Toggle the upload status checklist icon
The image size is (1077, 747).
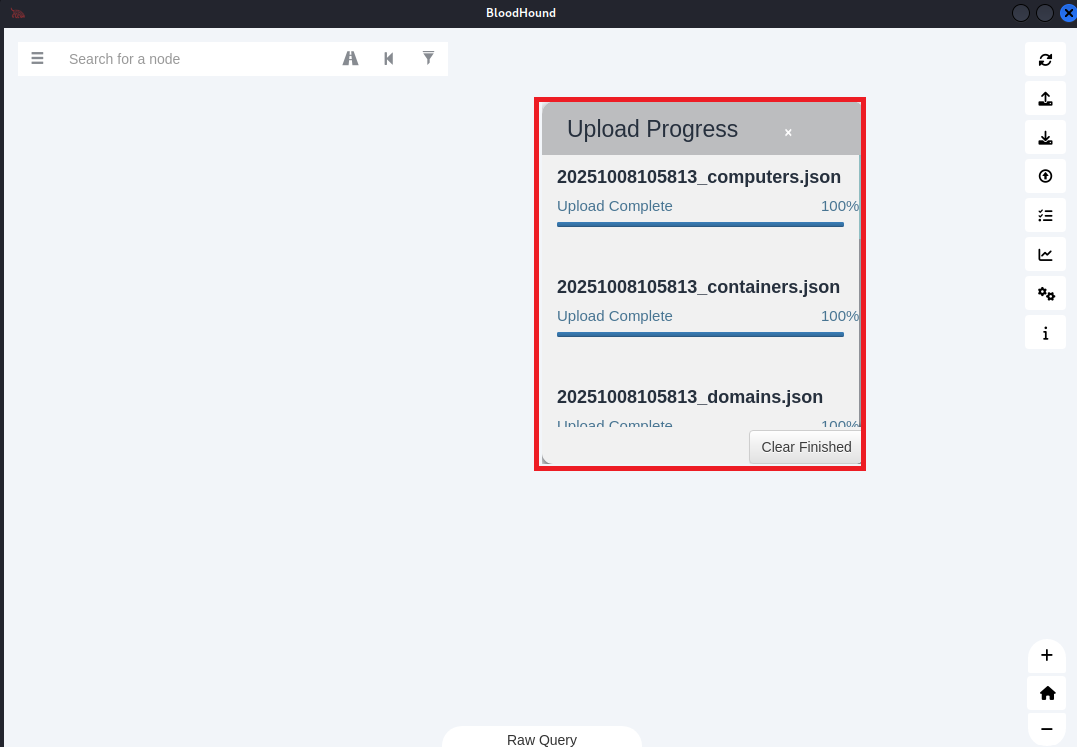point(1045,216)
